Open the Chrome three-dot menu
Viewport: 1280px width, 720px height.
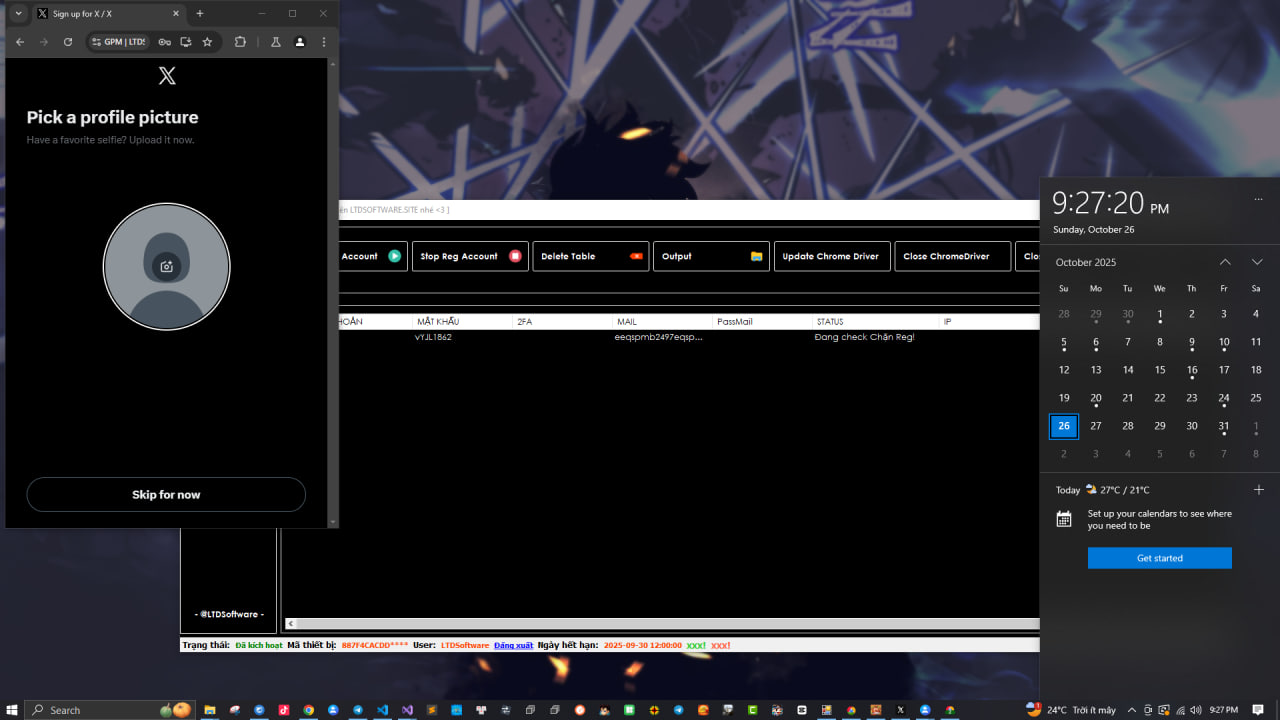pyautogui.click(x=323, y=42)
